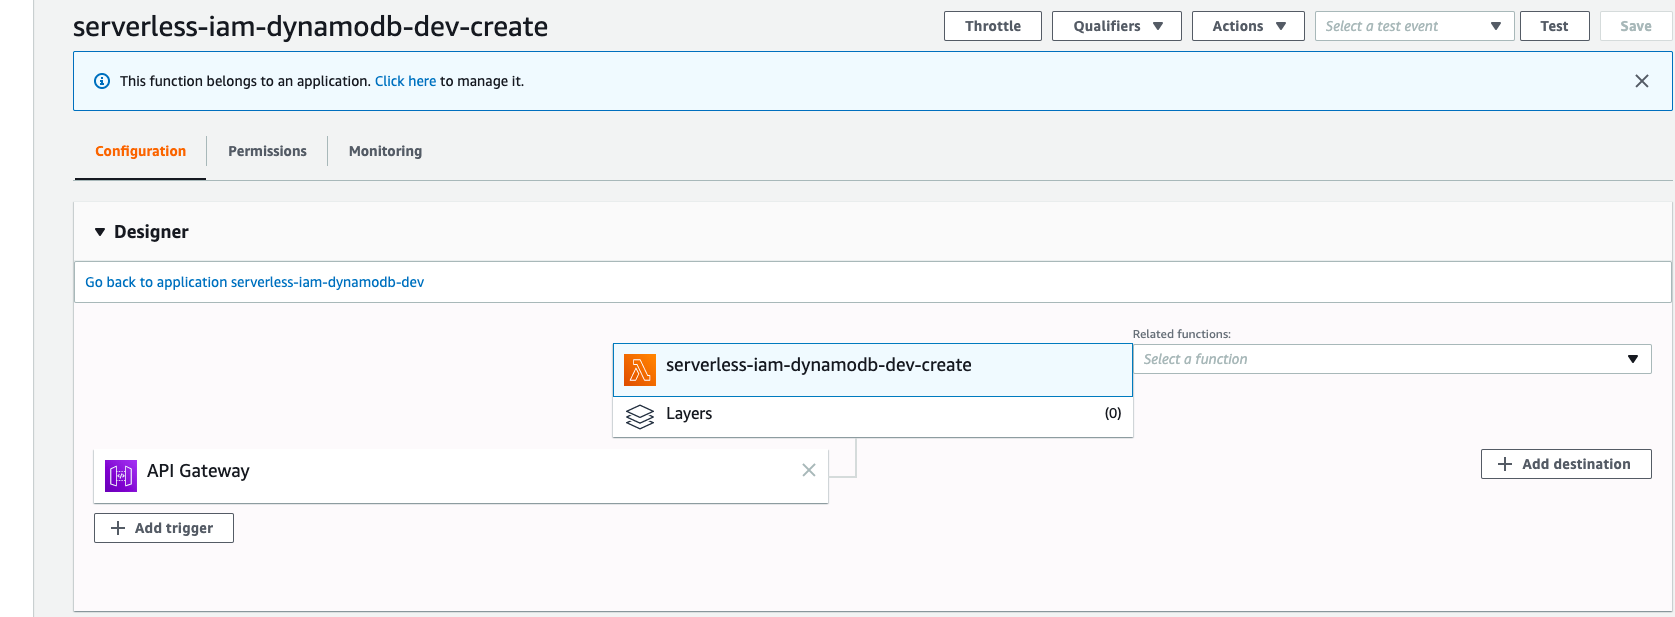Open the Related functions dropdown
This screenshot has height=617, width=1675.
point(1392,359)
